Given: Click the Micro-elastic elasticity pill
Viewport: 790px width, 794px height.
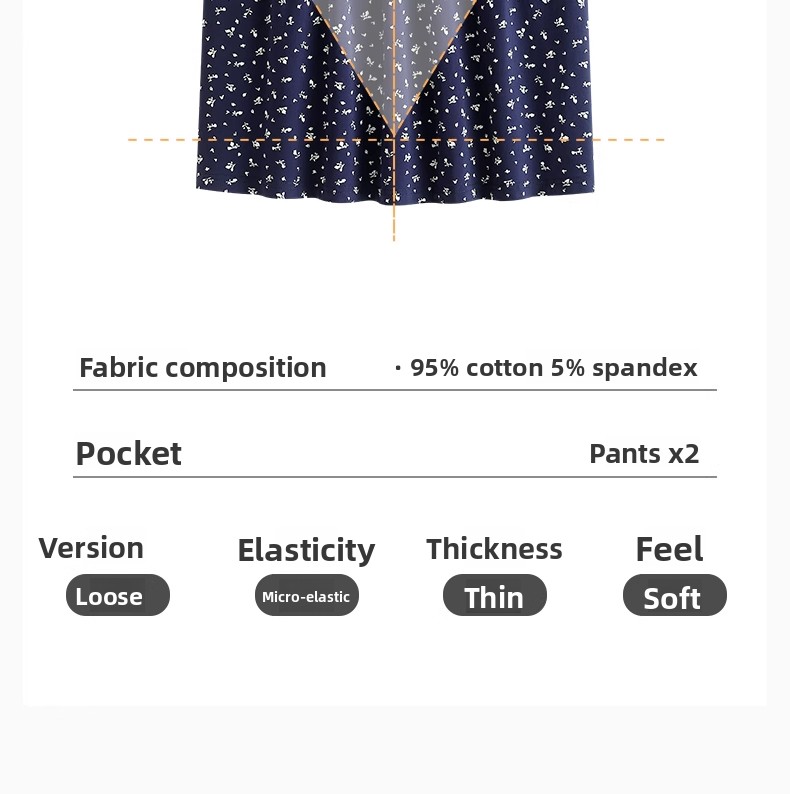Looking at the screenshot, I should 306,596.
